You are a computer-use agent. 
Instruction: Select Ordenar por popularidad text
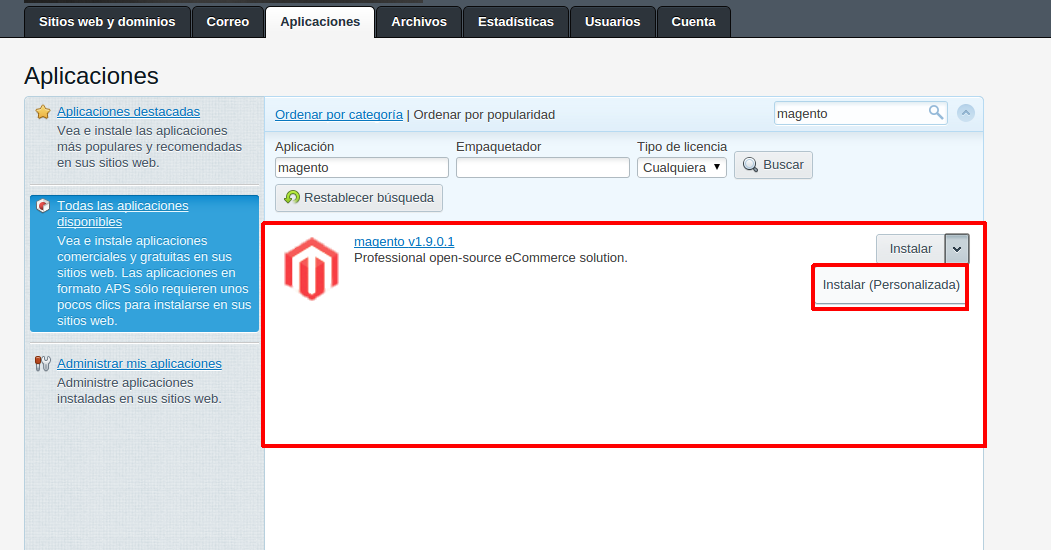pyautogui.click(x=484, y=115)
